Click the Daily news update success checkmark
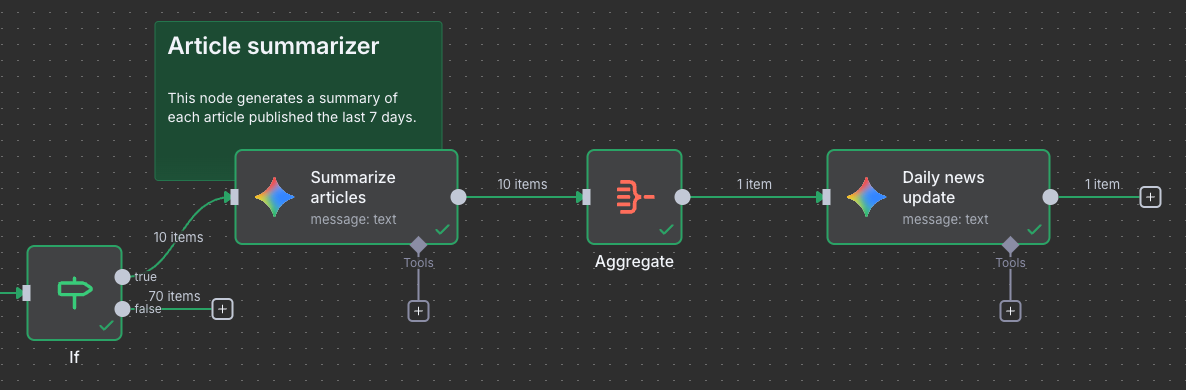The image size is (1186, 390). [x=1035, y=229]
